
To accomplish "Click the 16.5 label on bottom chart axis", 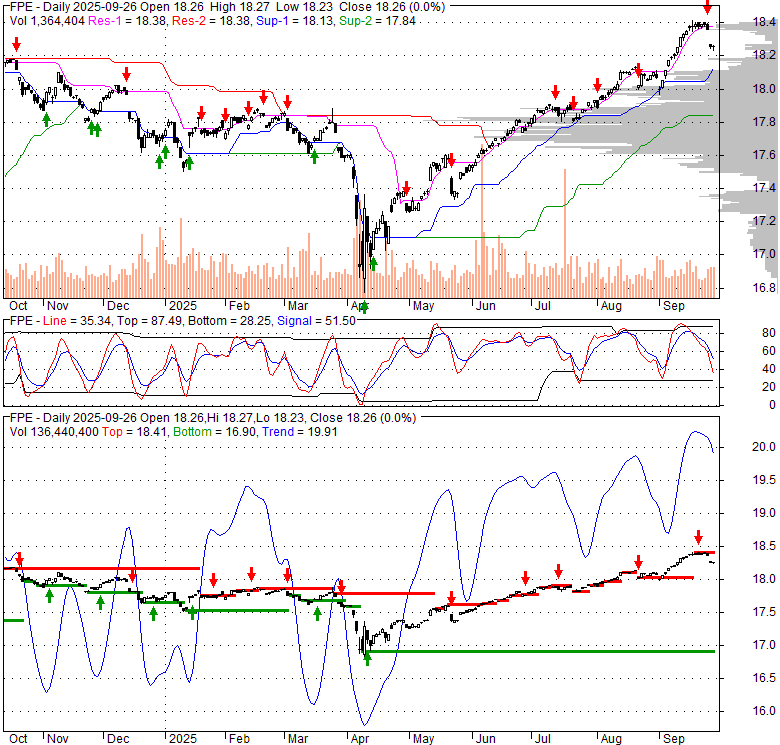I will coord(764,678).
